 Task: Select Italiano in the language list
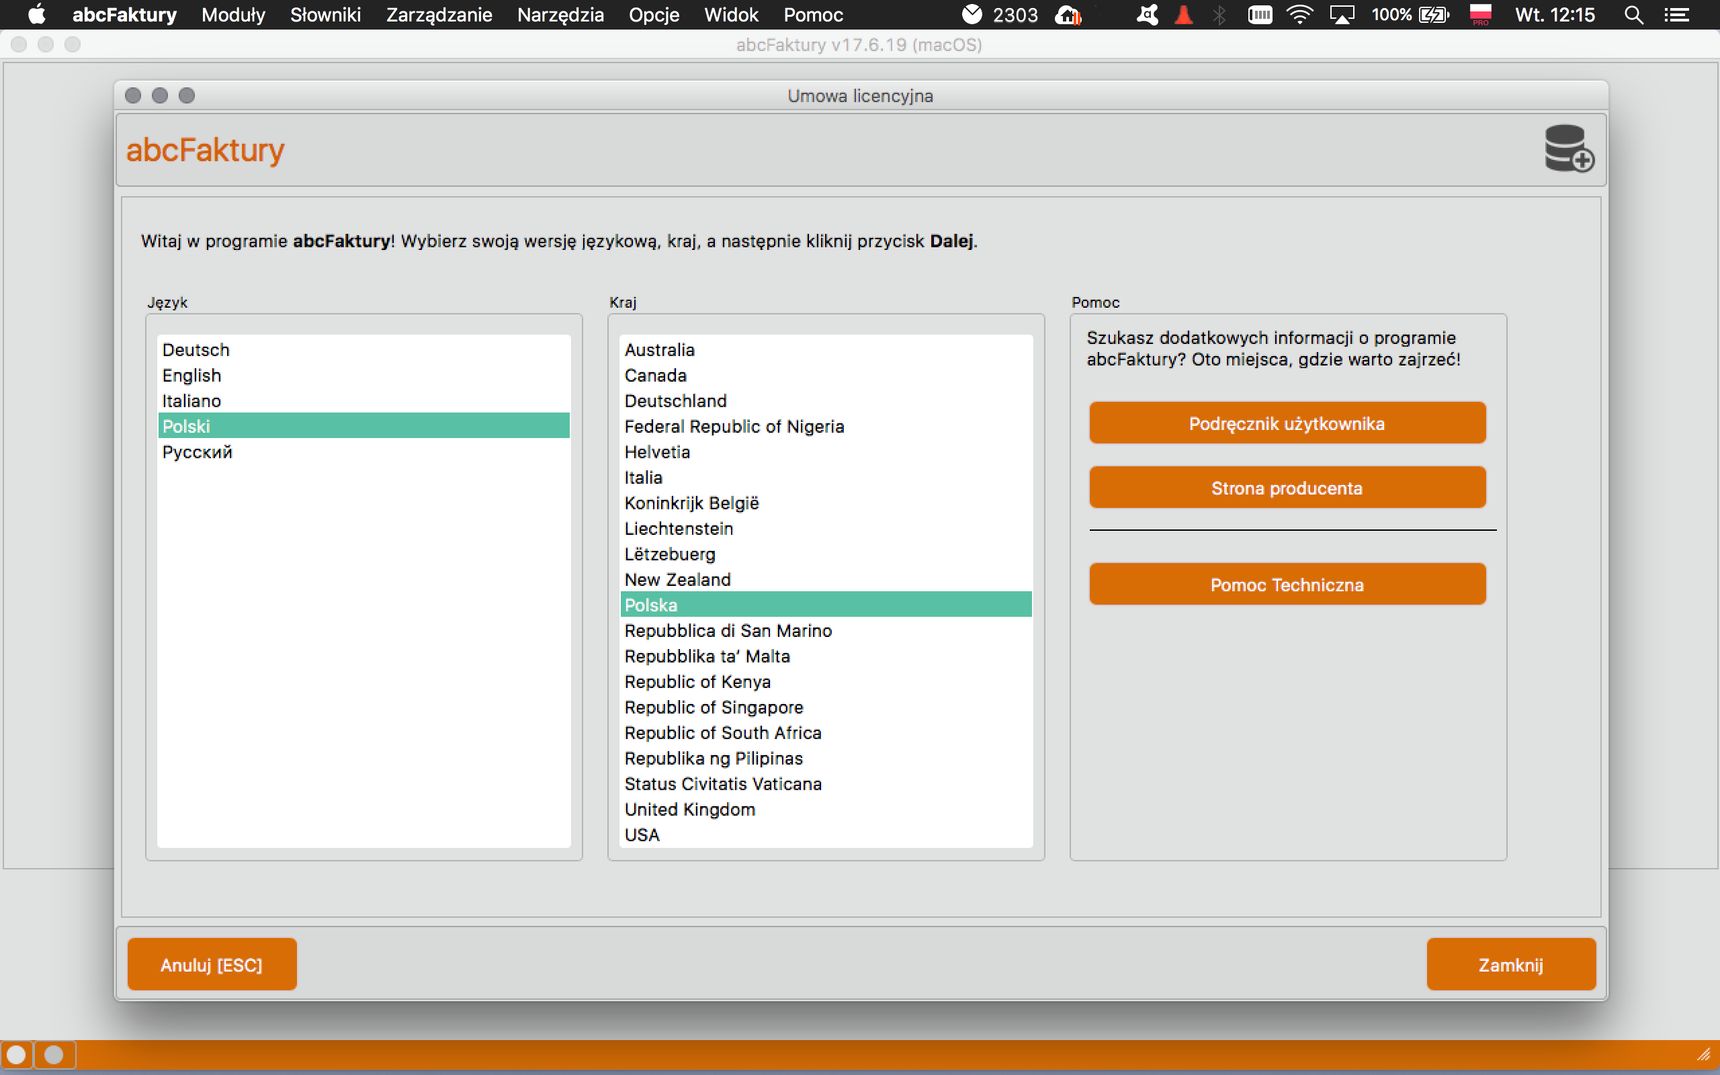click(x=364, y=401)
